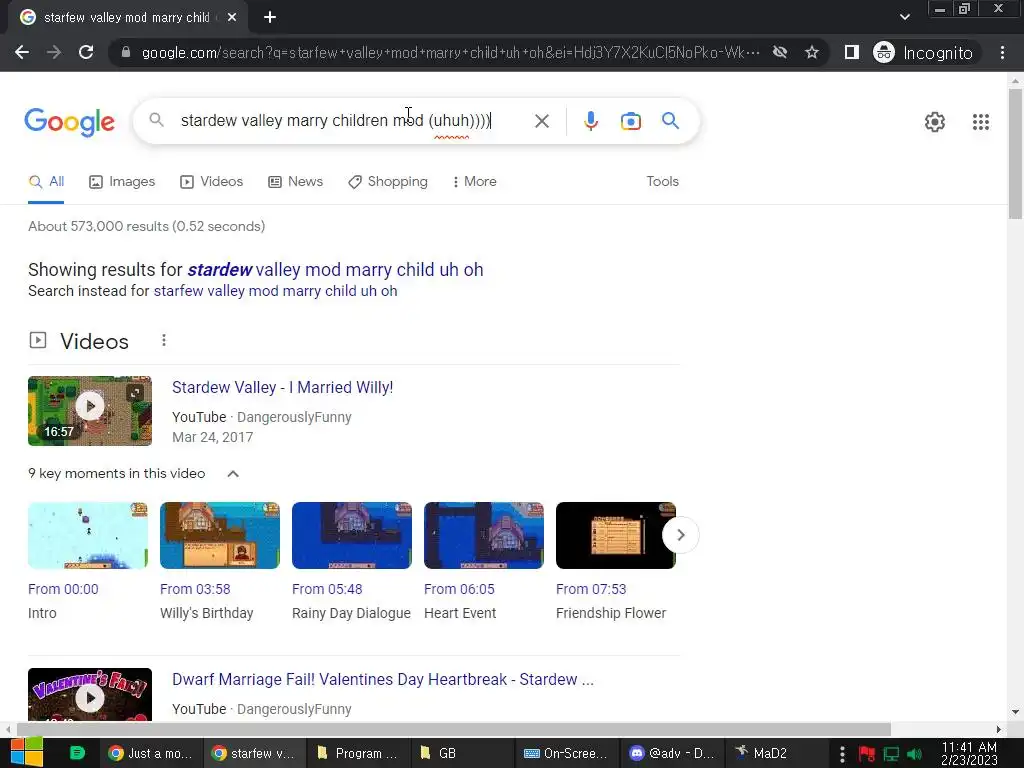Show hidden taskbar tray overflow dots
Image resolution: width=1024 pixels, height=768 pixels.
coord(842,754)
